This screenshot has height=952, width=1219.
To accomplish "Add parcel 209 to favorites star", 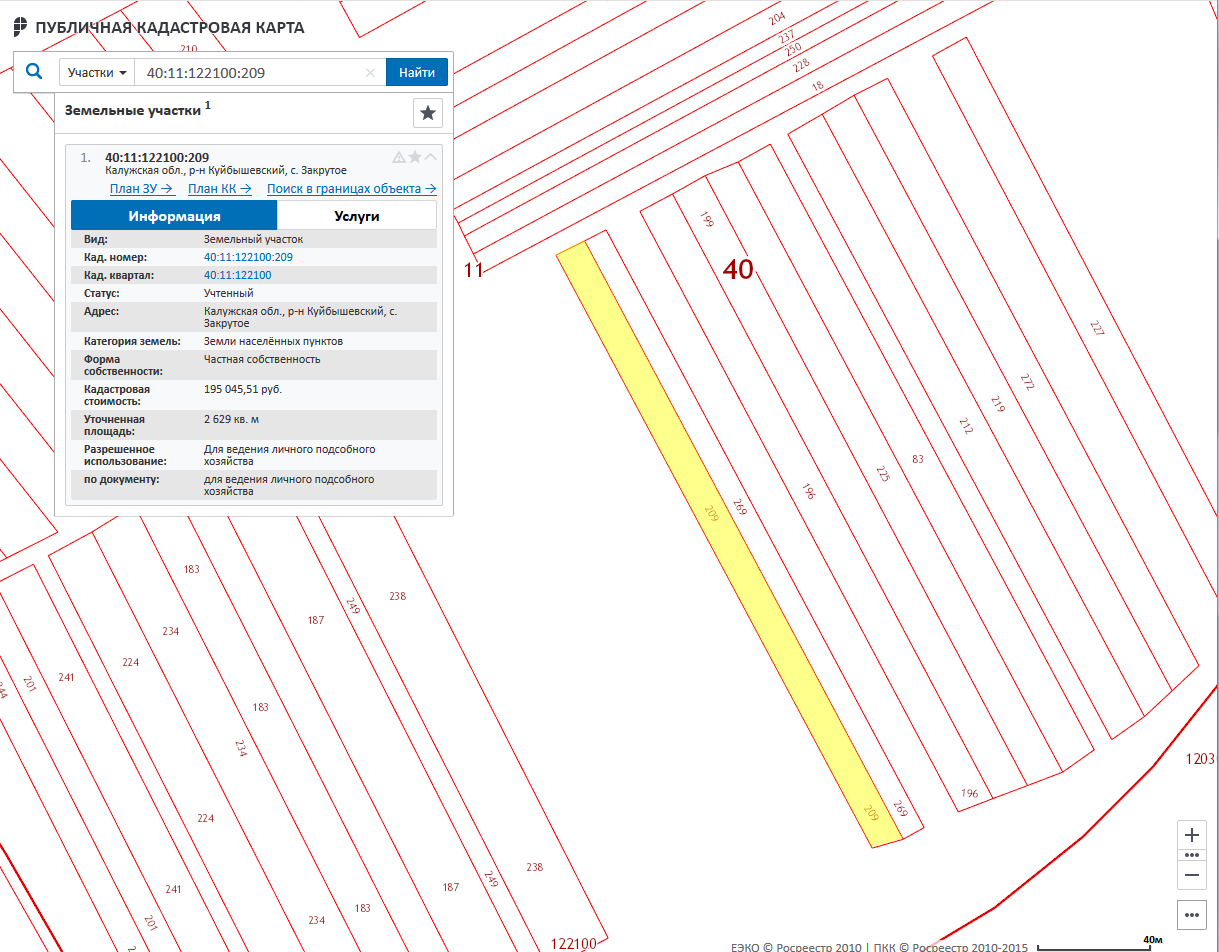I will [415, 157].
